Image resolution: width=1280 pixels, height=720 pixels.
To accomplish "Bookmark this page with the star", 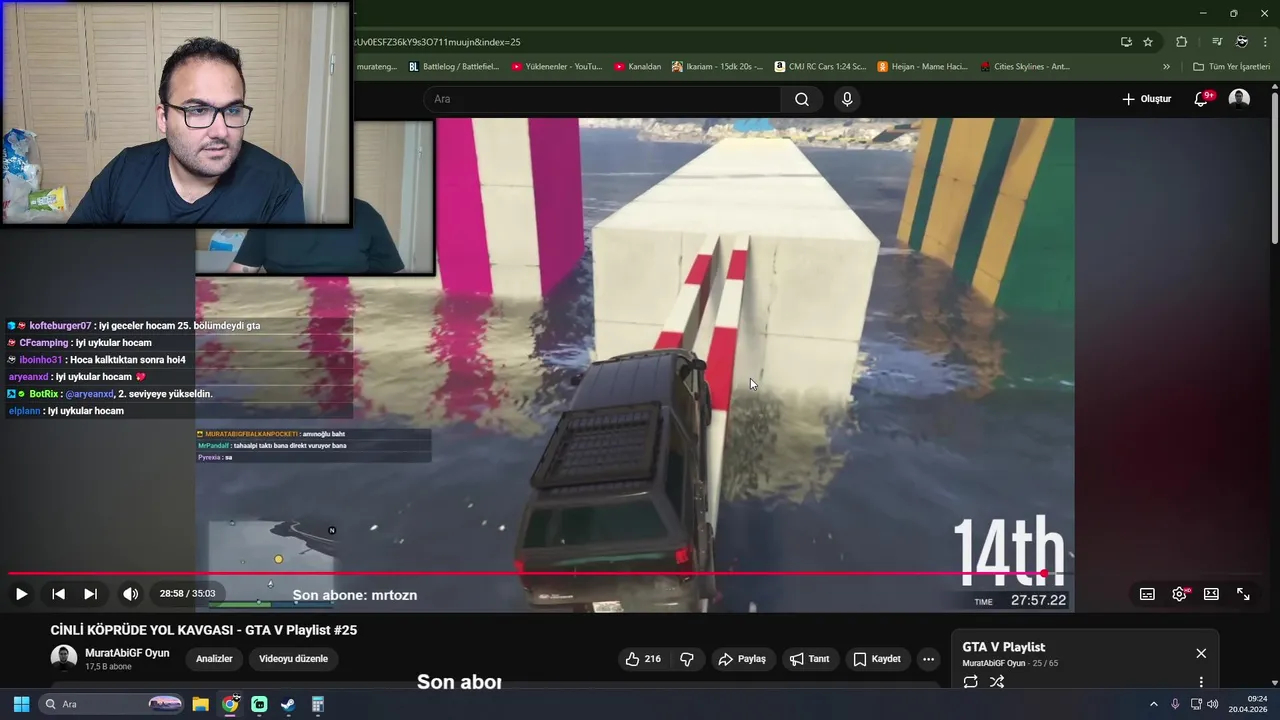I will pyautogui.click(x=1148, y=42).
